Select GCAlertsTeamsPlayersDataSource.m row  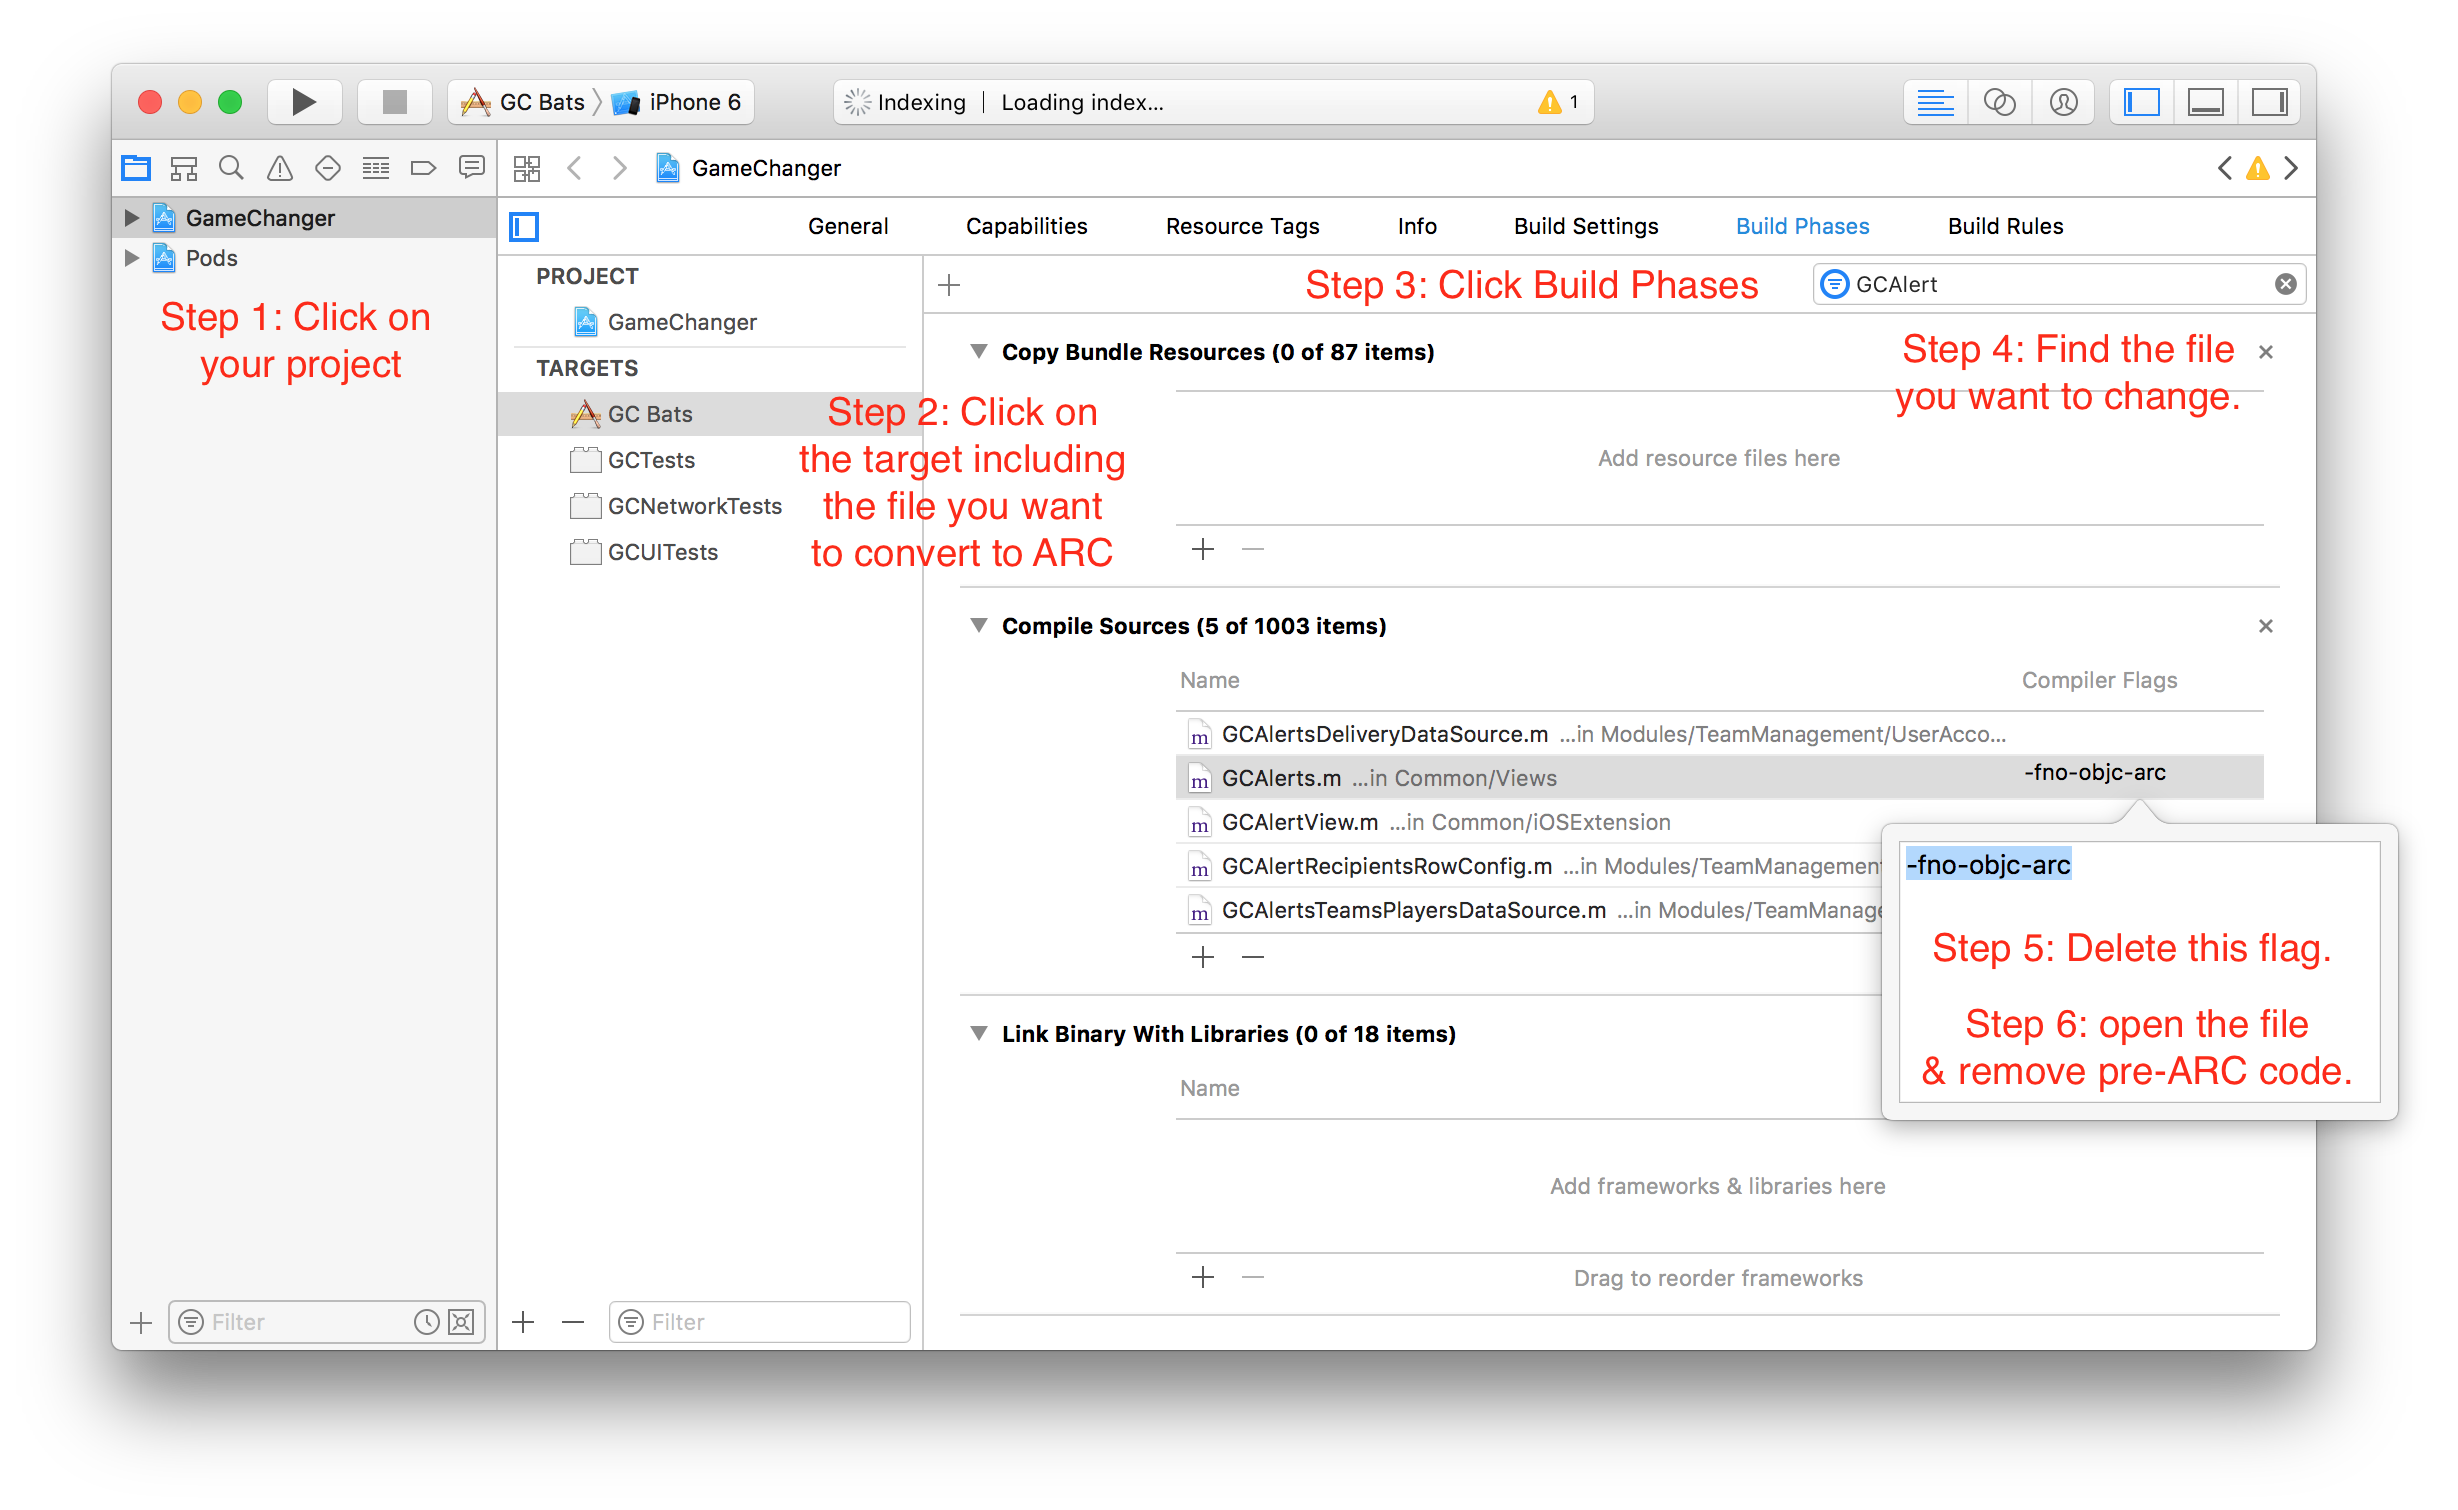coord(1529,910)
